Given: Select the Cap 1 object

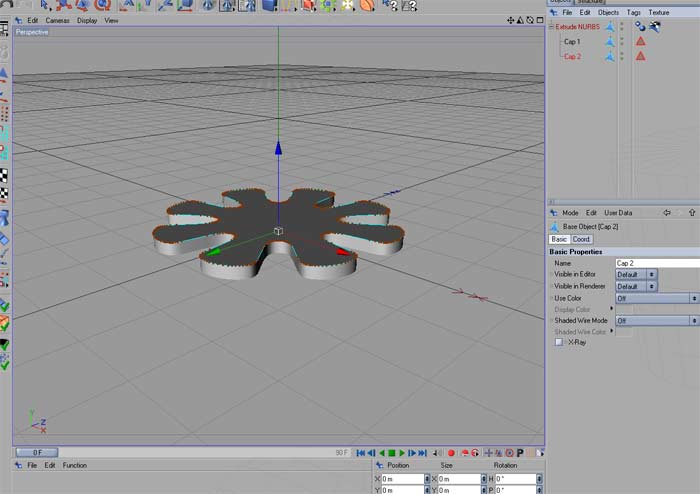Looking at the screenshot, I should click(x=572, y=41).
